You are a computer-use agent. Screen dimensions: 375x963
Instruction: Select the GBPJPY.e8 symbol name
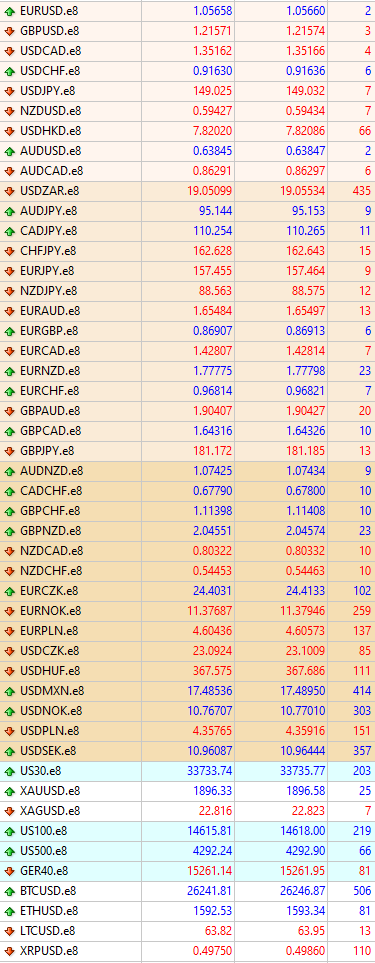47,451
